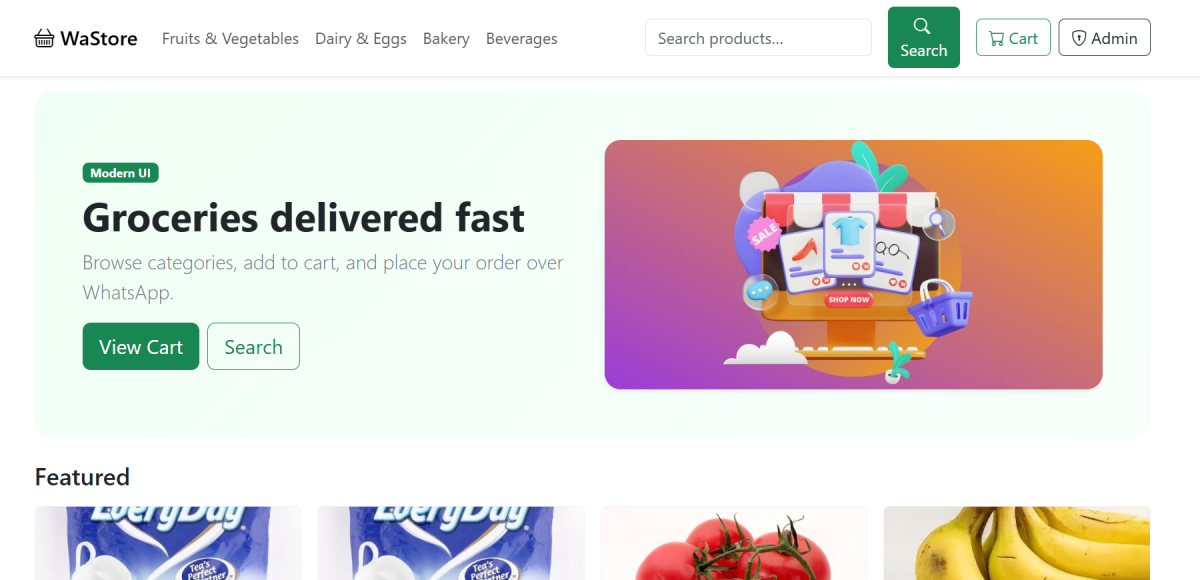The height and width of the screenshot is (580, 1200).
Task: Select the Beverages category
Action: (522, 39)
